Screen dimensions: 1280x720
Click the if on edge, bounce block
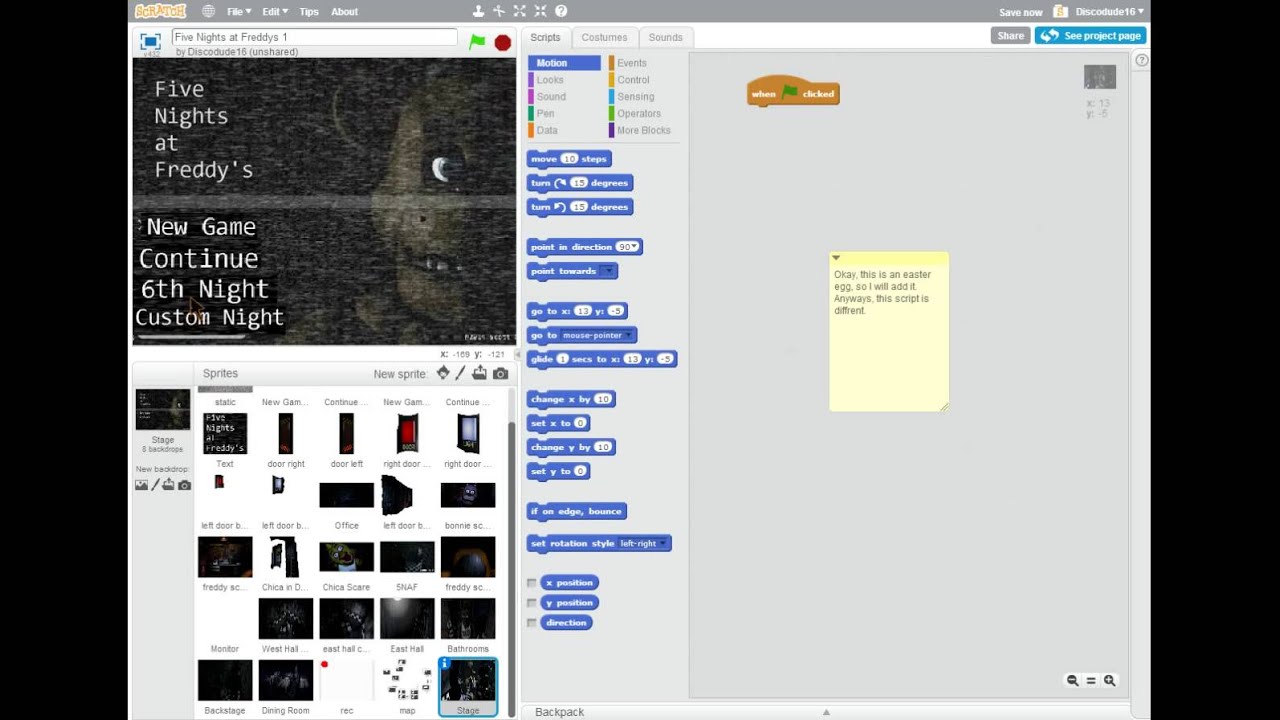576,511
